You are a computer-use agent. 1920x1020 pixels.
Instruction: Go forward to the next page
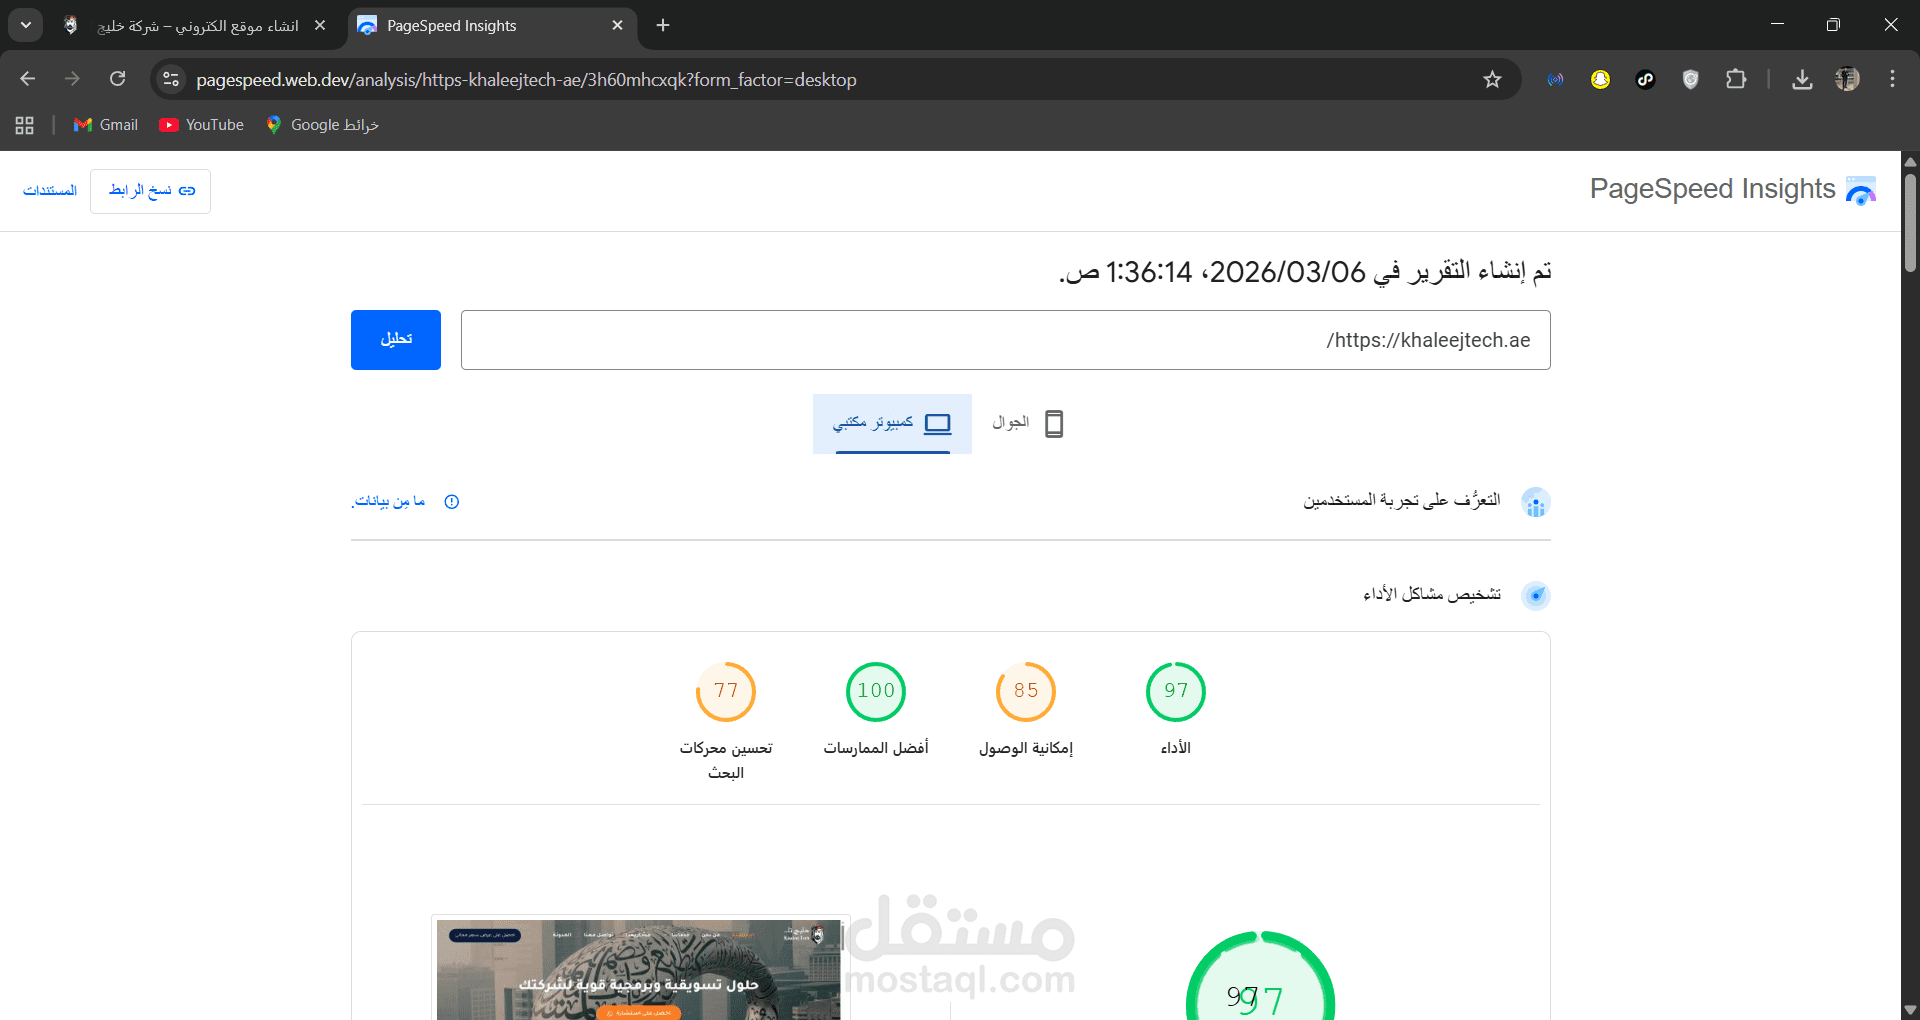pos(72,79)
